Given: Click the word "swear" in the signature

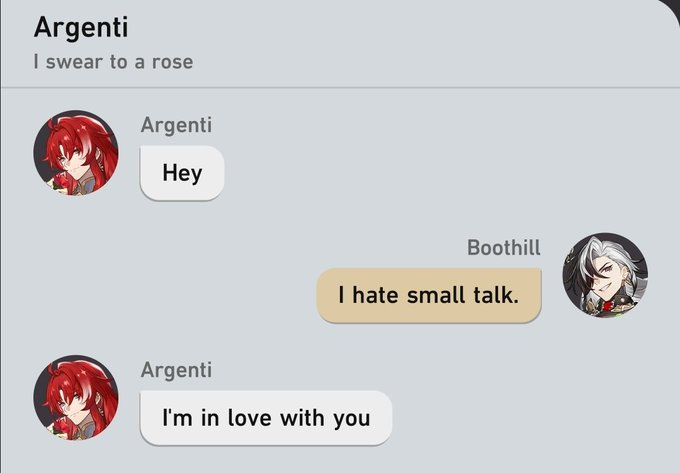Looking at the screenshot, I should click(74, 62).
